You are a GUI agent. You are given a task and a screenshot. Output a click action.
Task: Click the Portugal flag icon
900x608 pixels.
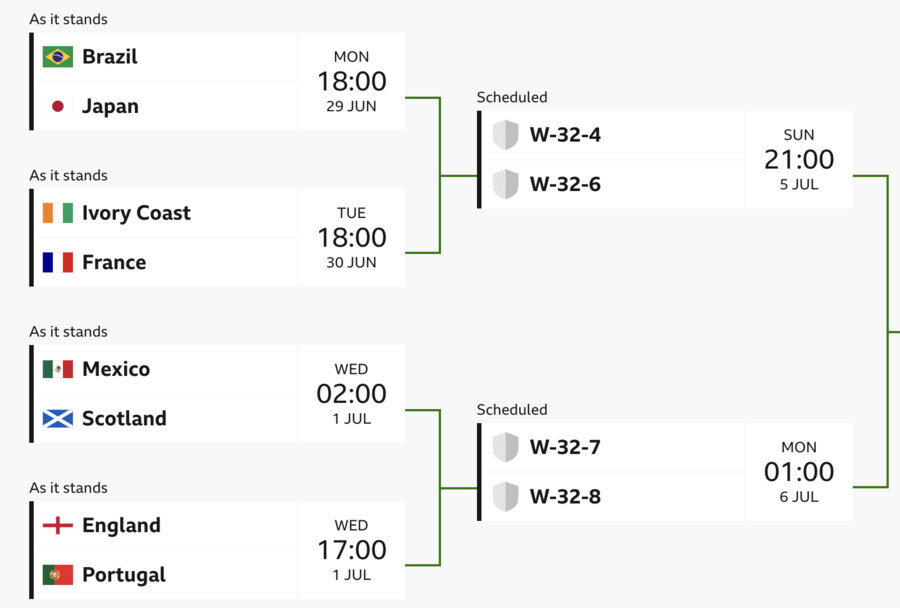coord(57,575)
